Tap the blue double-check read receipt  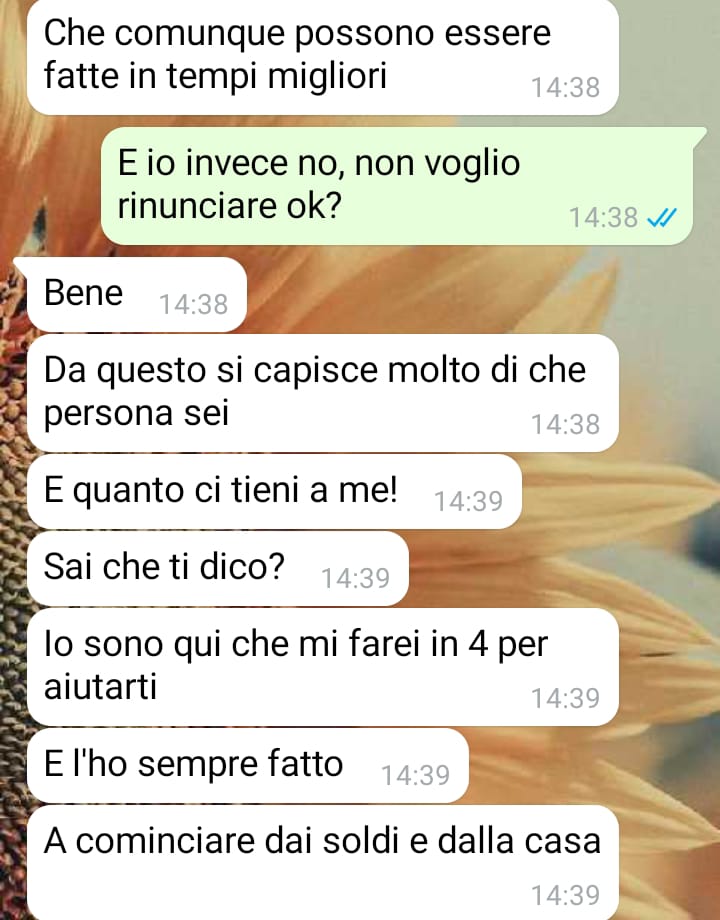click(662, 218)
